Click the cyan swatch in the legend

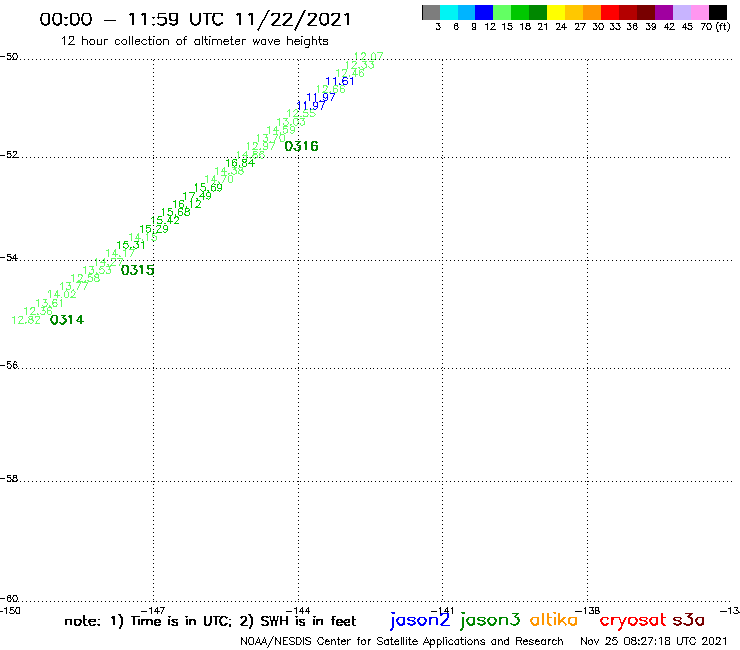pos(449,12)
